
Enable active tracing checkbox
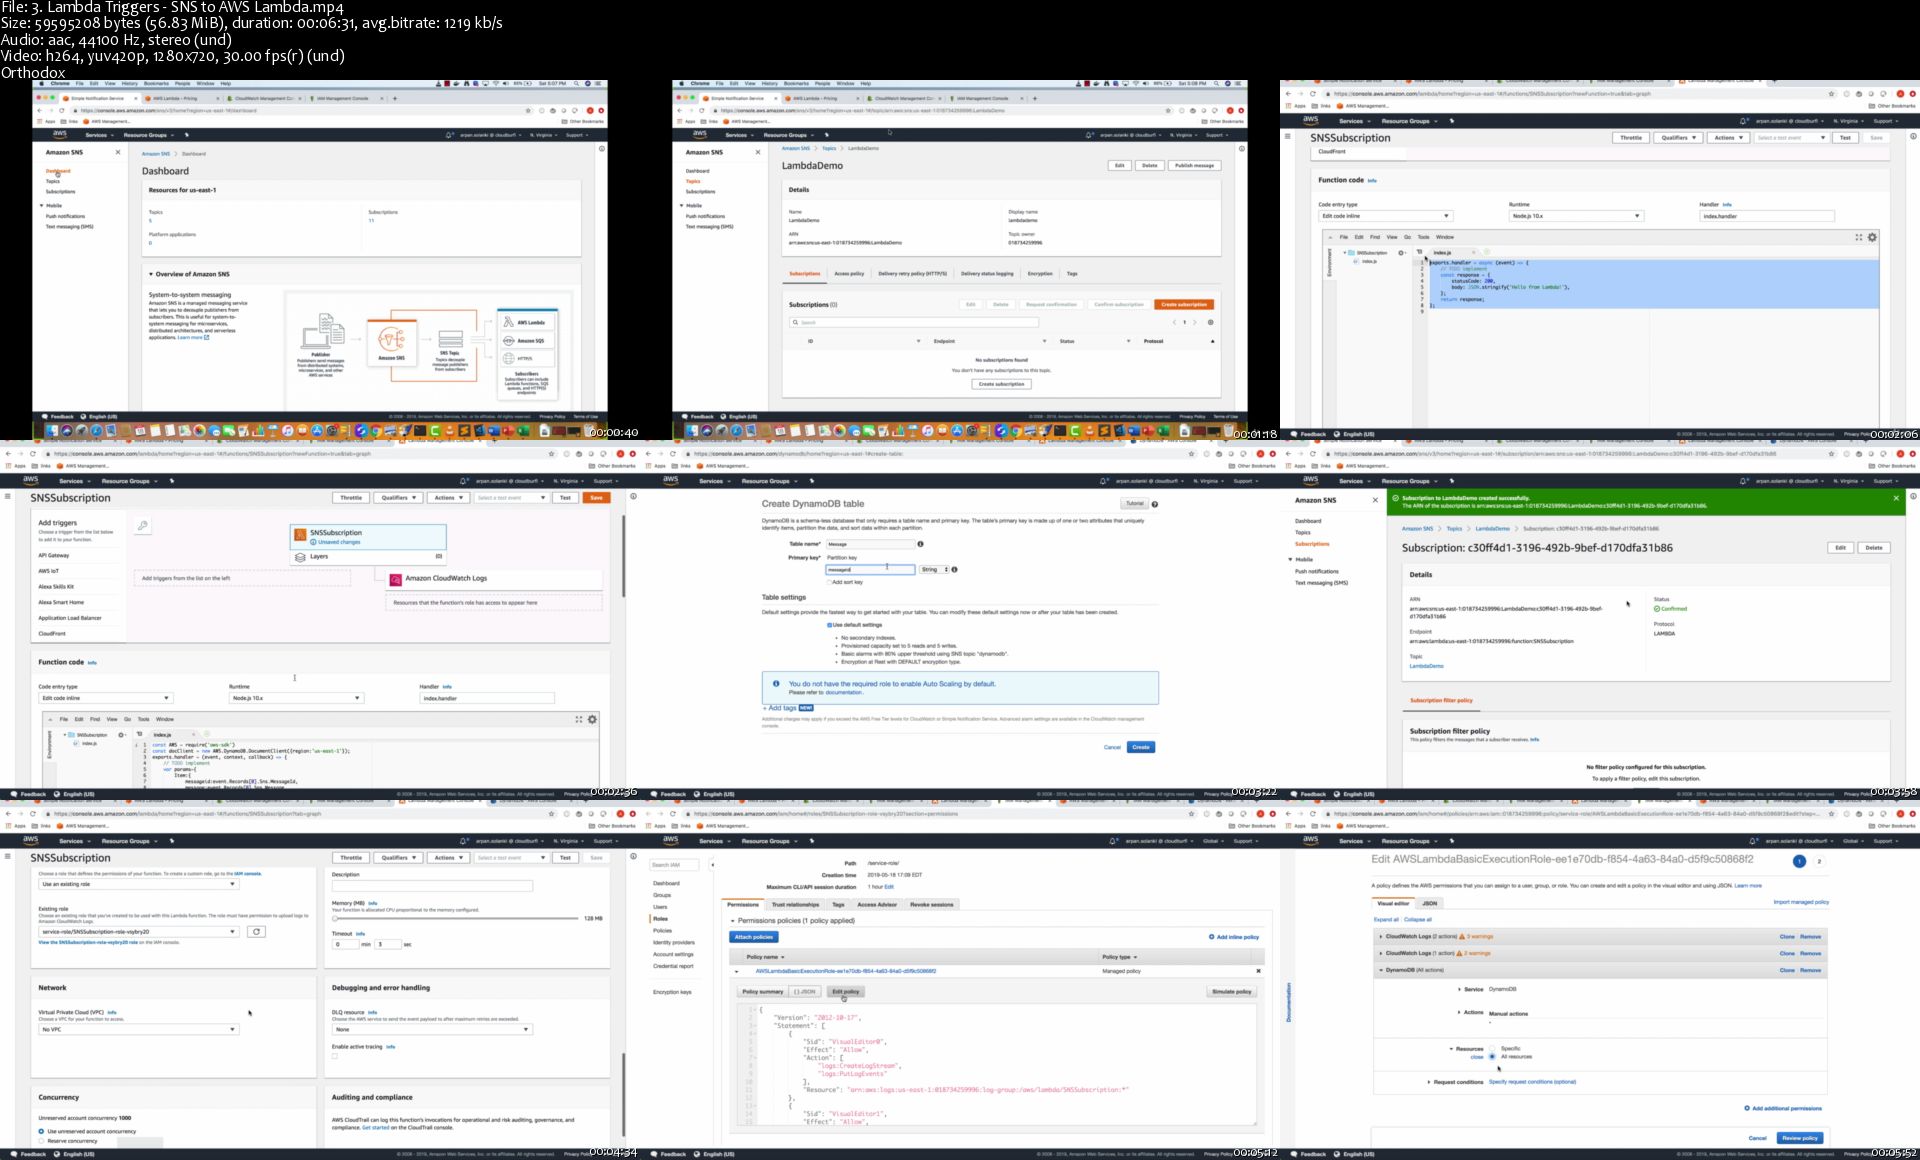click(335, 1056)
